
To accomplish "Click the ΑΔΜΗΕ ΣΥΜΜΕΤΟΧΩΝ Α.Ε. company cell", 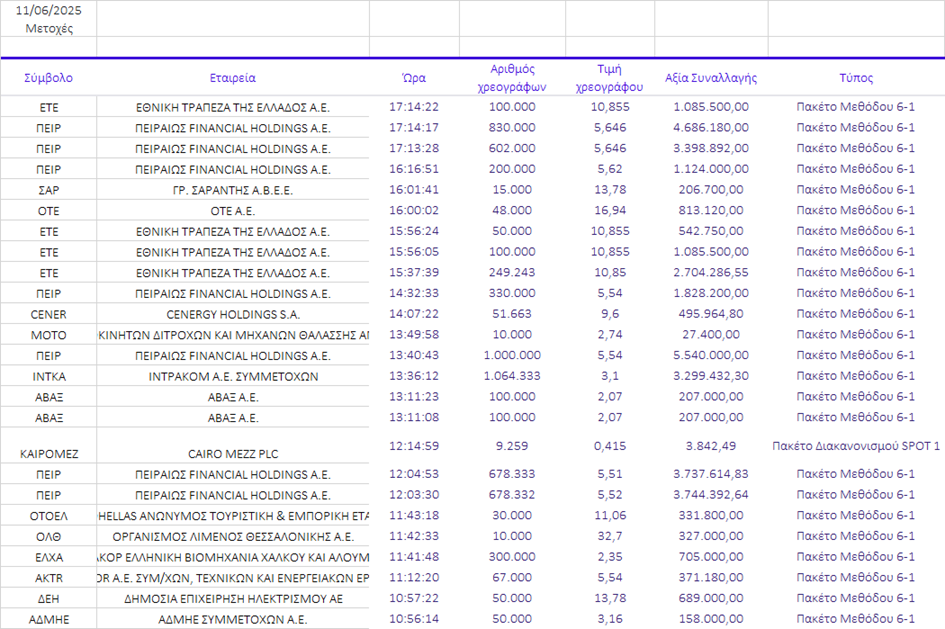I will tap(233, 619).
